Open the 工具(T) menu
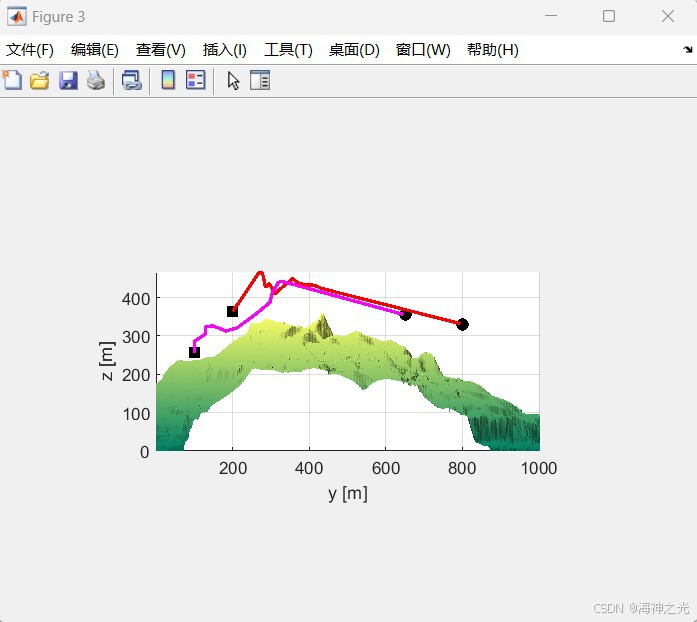The width and height of the screenshot is (697, 622). click(x=288, y=50)
